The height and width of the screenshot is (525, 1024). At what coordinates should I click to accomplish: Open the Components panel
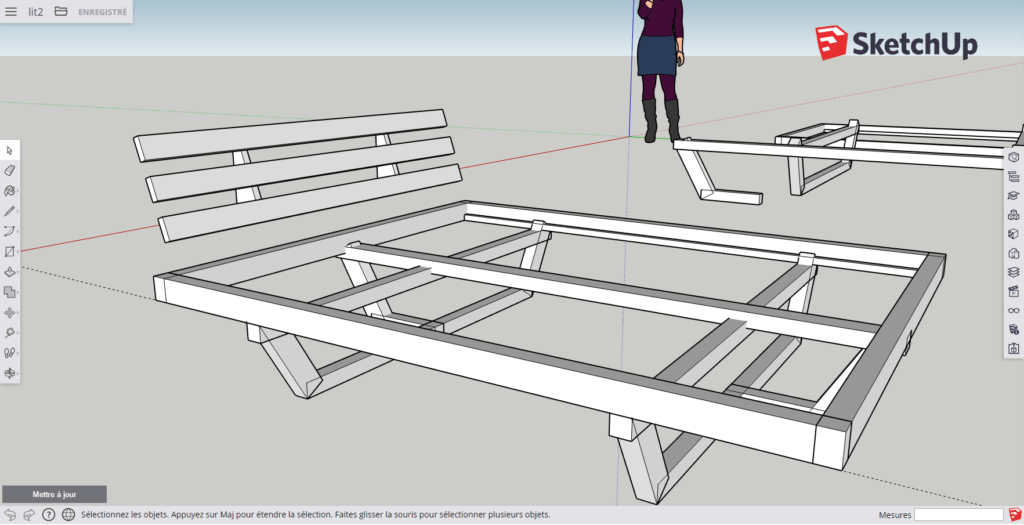point(1014,215)
